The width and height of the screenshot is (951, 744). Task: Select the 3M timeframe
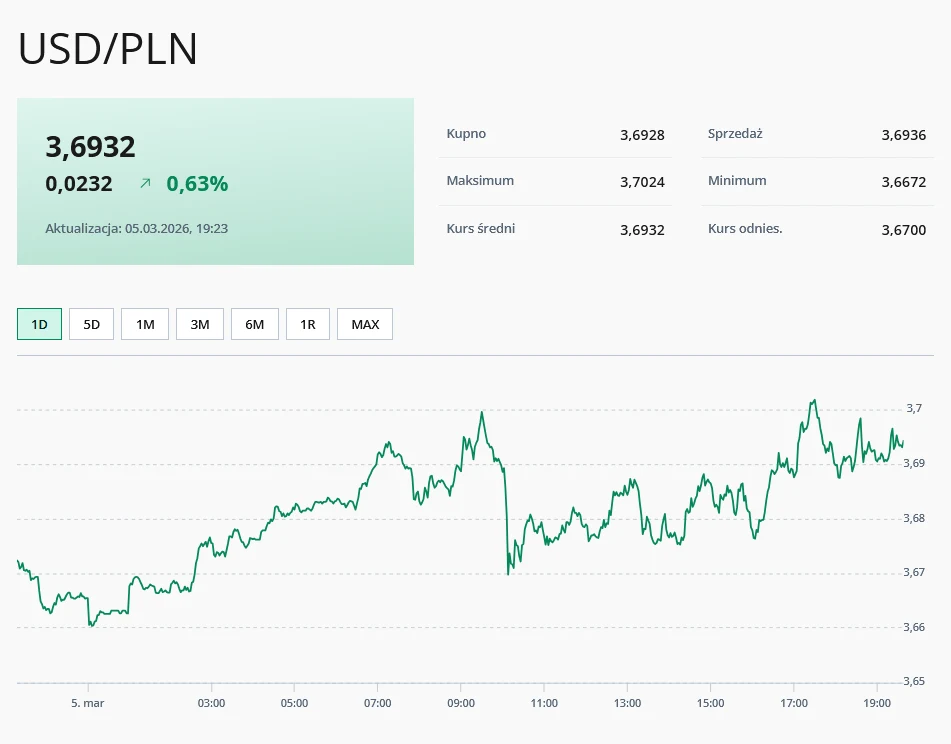point(199,323)
